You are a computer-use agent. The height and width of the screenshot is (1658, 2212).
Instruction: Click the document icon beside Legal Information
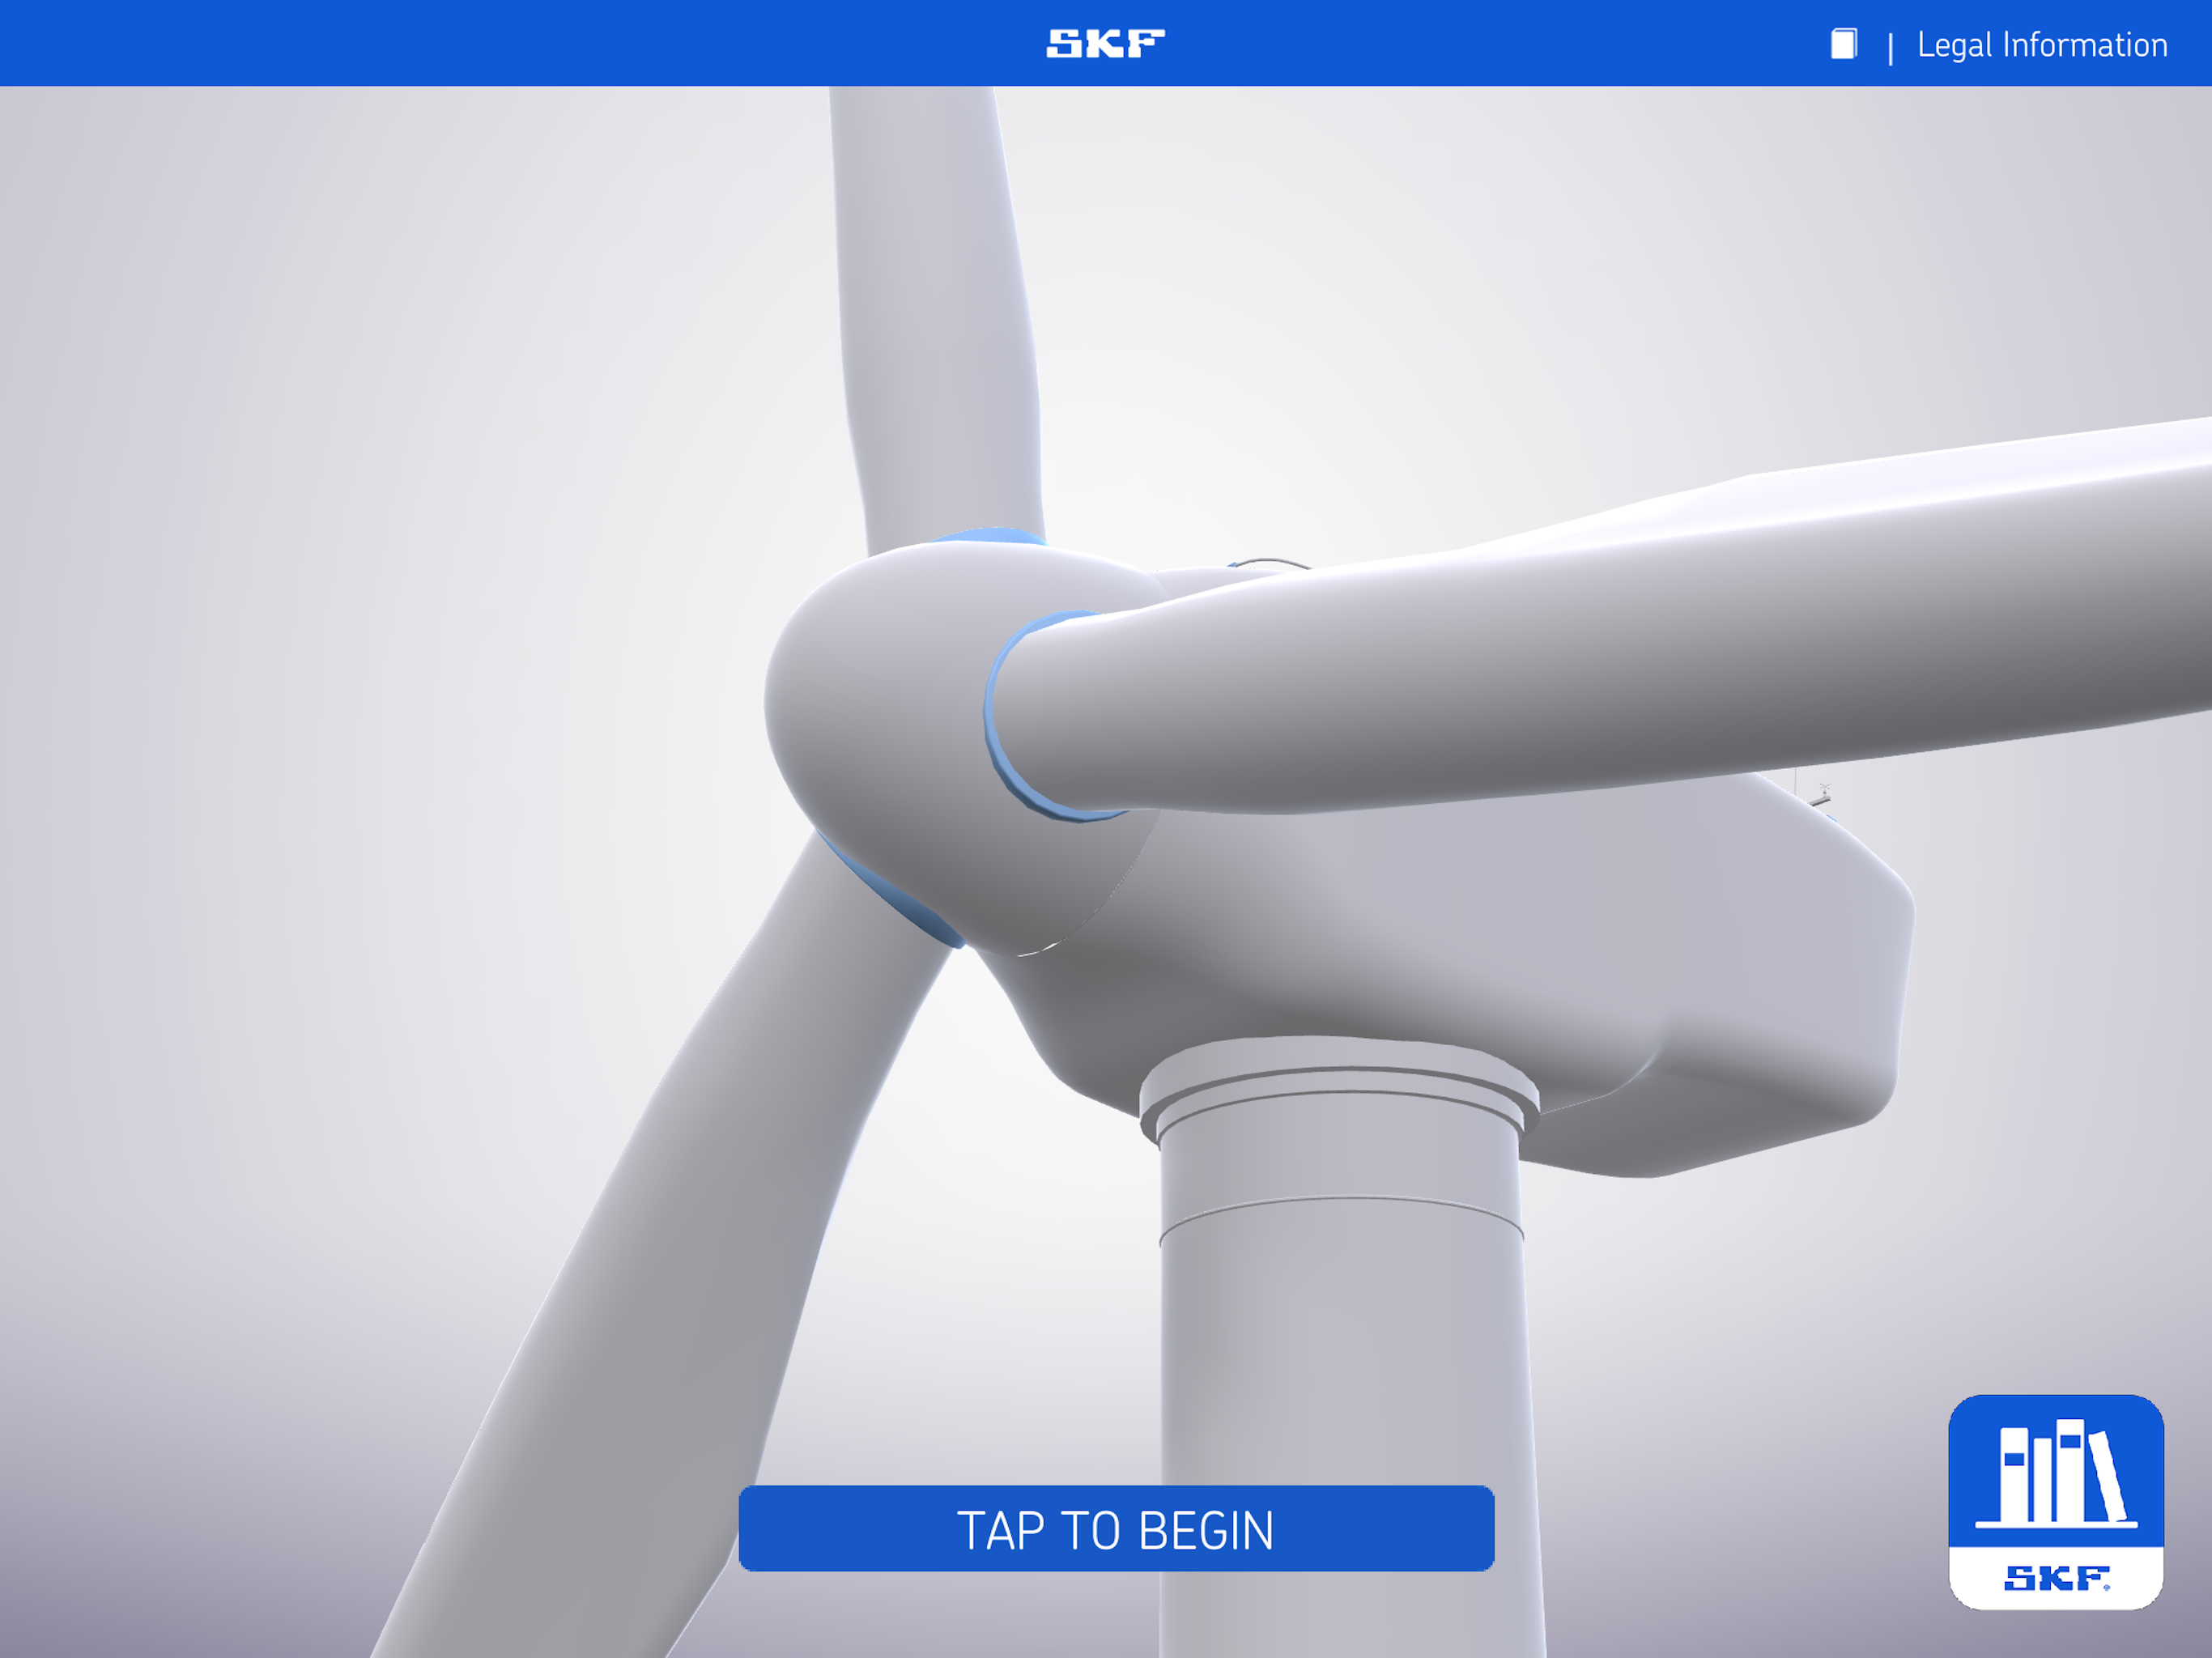(1843, 44)
